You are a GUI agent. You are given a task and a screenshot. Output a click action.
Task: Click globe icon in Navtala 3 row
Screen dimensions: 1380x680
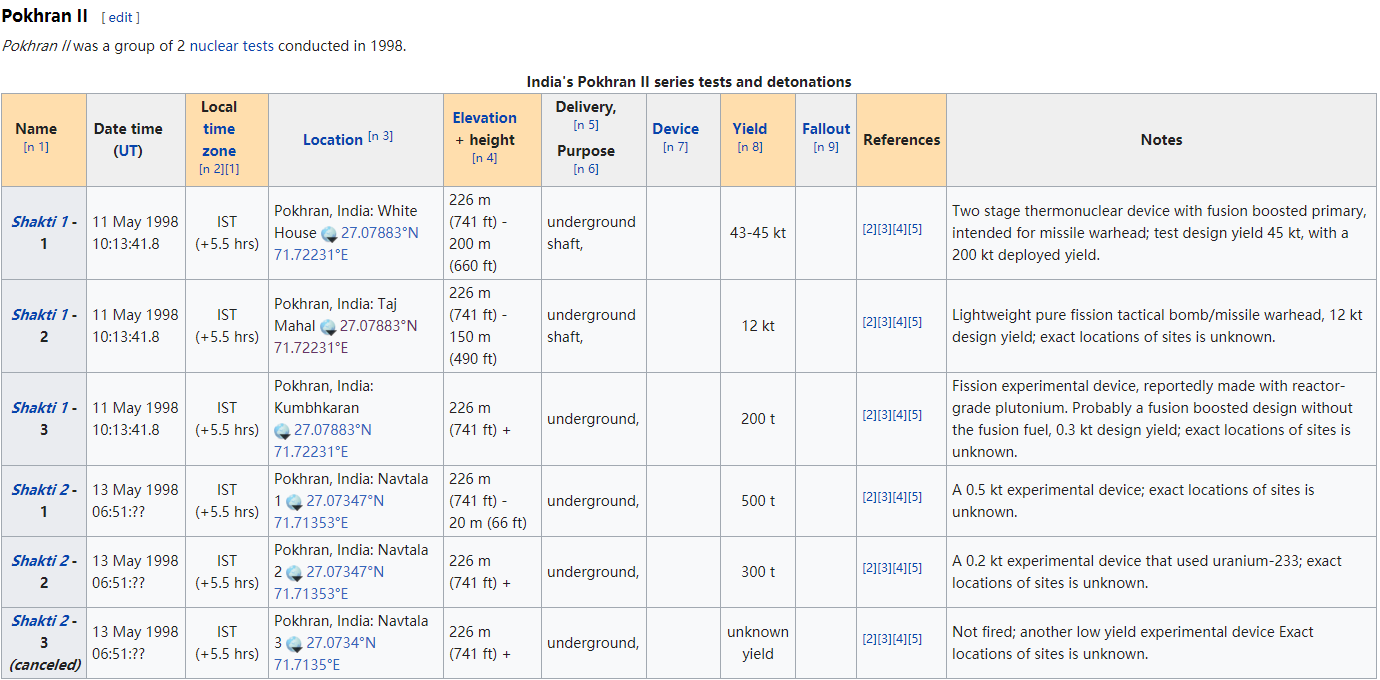(x=295, y=644)
